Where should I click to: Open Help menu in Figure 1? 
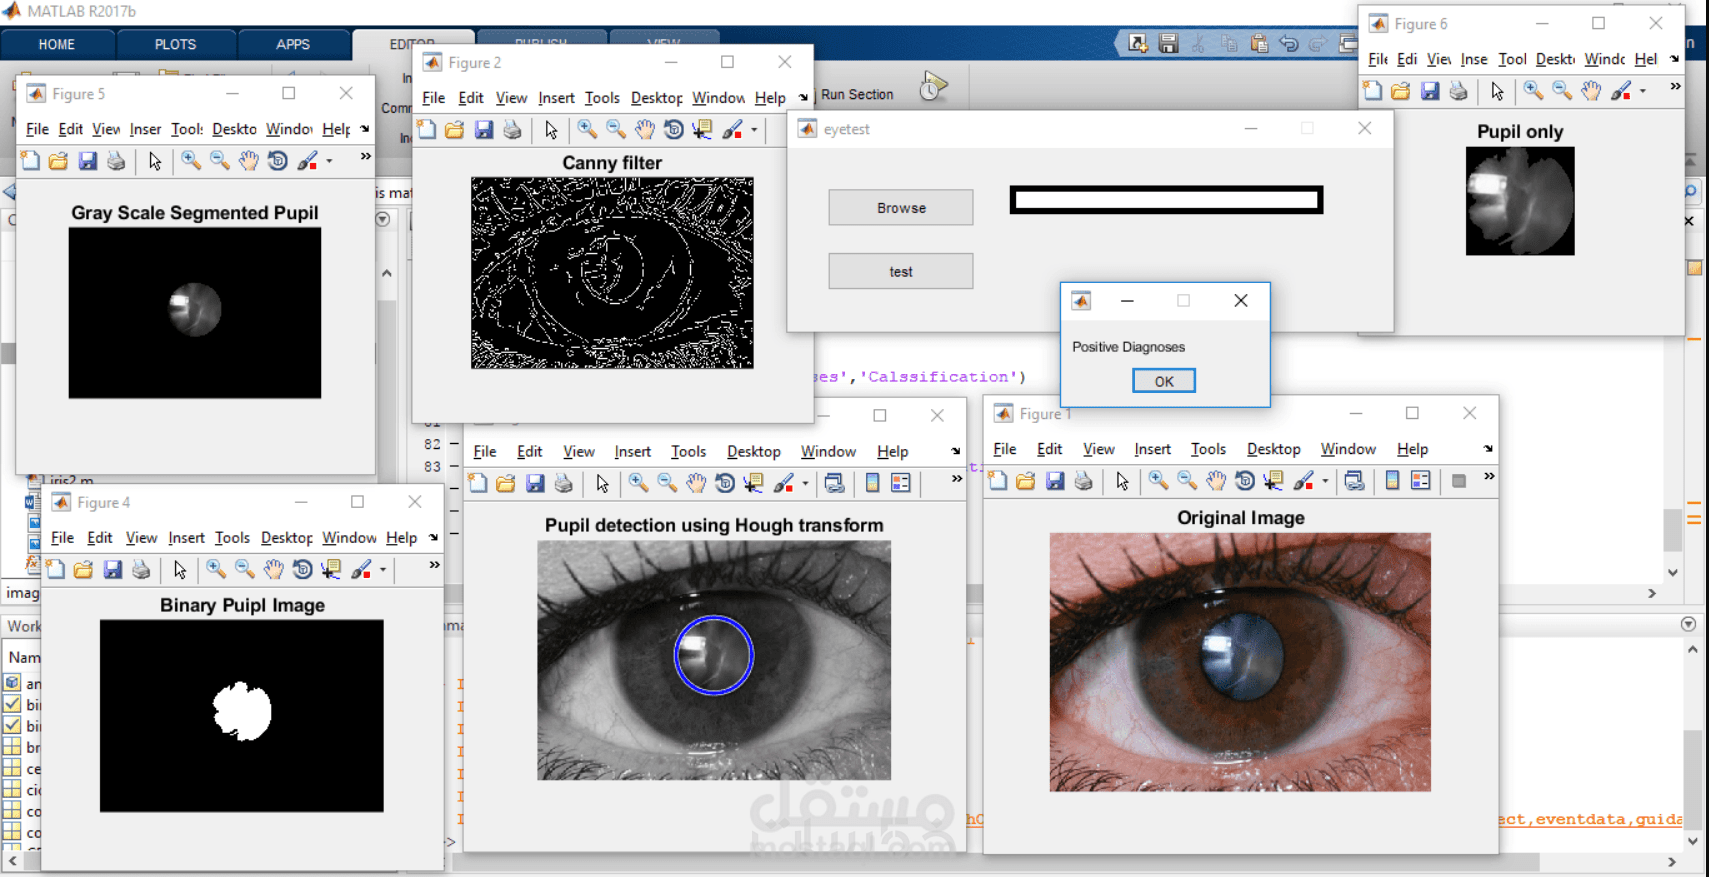(x=1412, y=449)
